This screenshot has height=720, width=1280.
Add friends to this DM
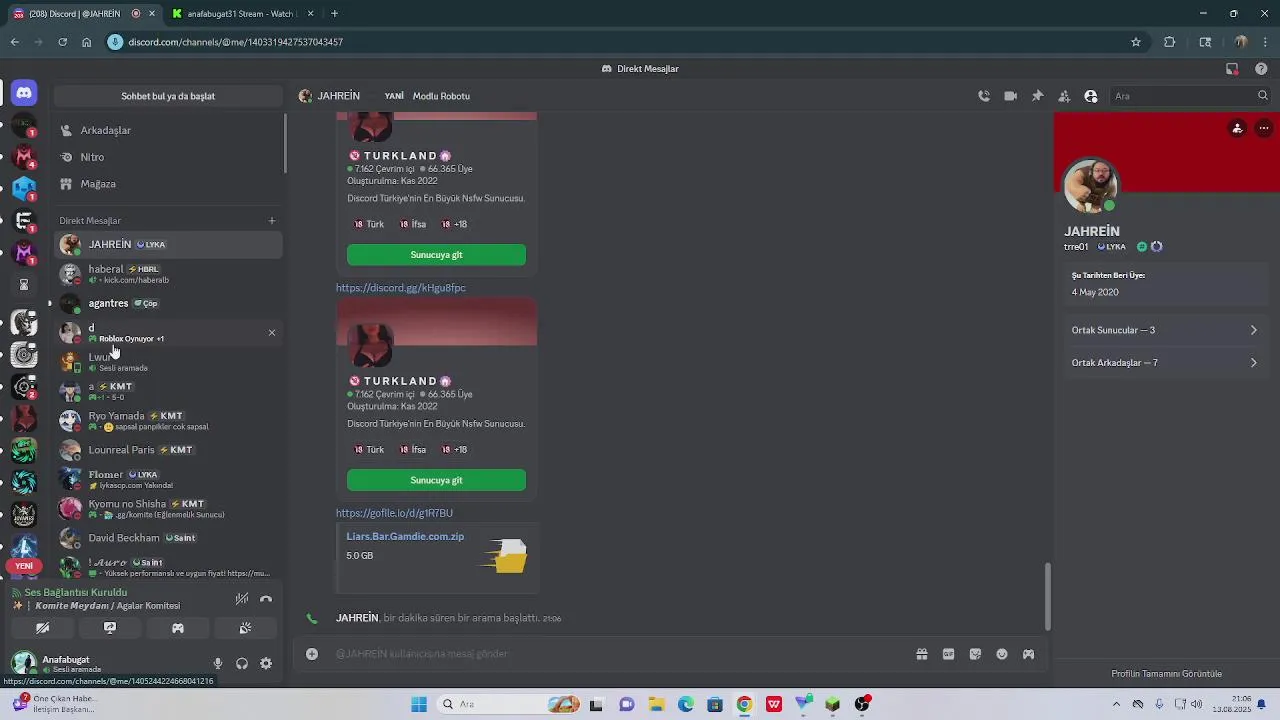coord(1064,96)
